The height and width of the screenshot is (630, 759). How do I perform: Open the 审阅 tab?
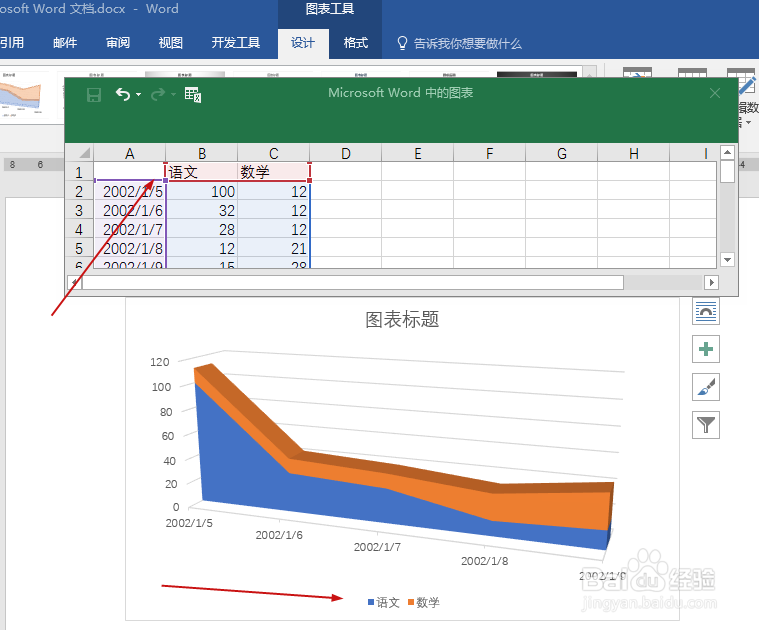tap(118, 43)
